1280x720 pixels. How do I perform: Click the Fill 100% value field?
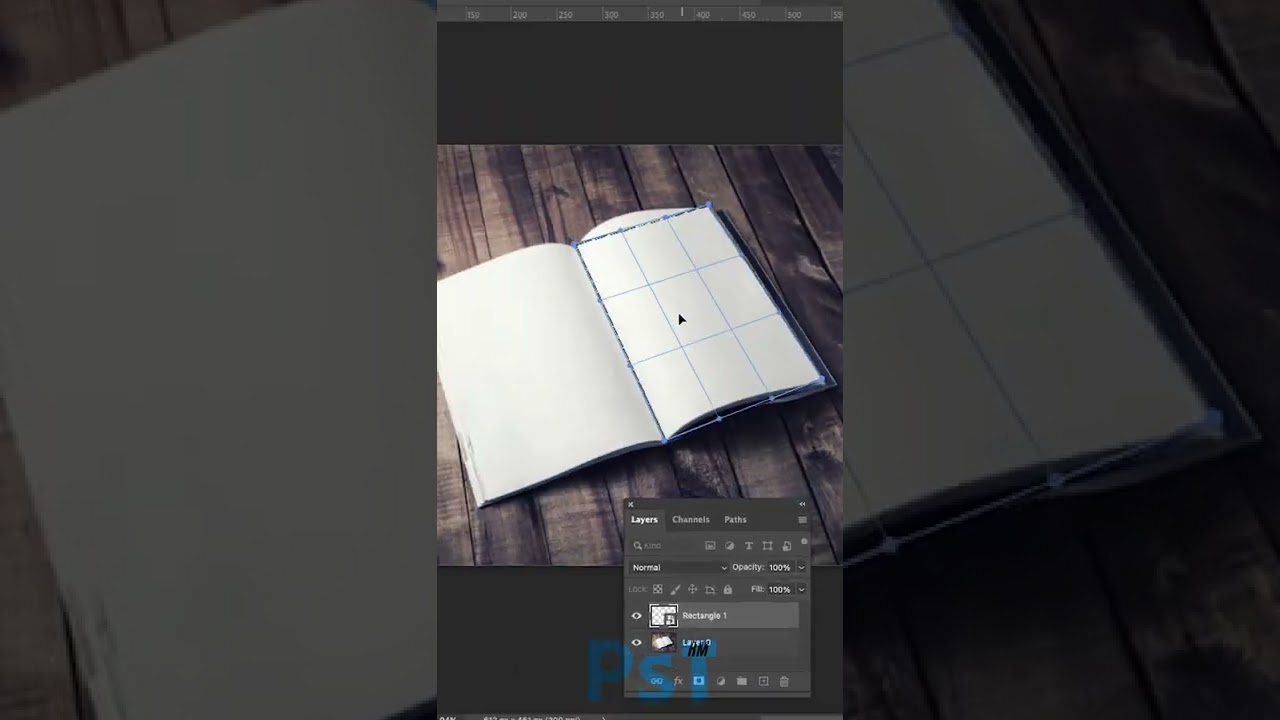coord(779,590)
